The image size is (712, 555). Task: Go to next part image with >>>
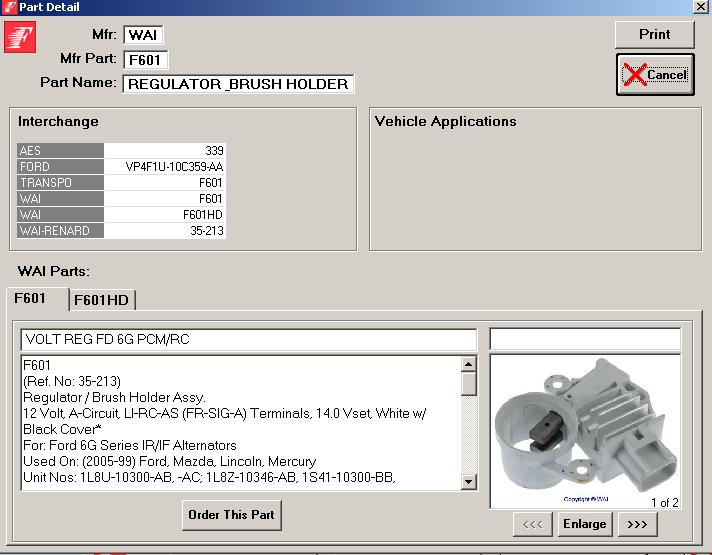tap(638, 524)
